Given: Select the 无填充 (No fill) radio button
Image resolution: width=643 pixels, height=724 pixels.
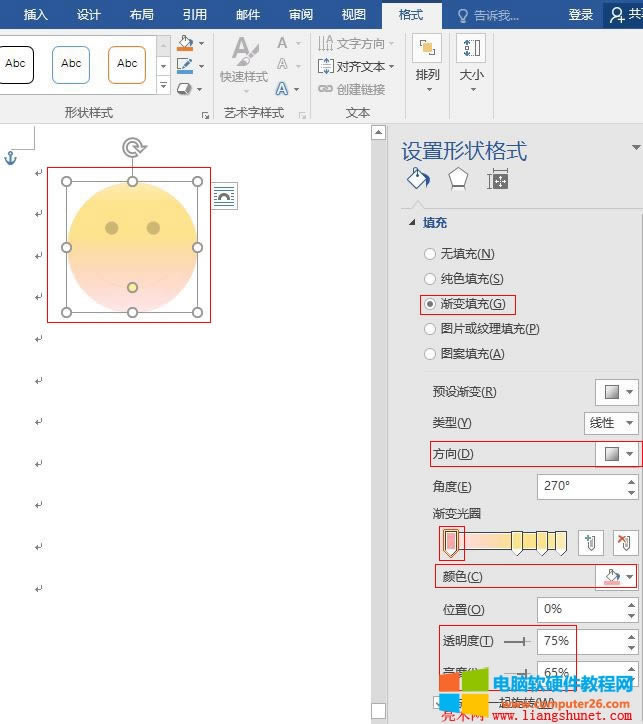Looking at the screenshot, I should pos(431,254).
